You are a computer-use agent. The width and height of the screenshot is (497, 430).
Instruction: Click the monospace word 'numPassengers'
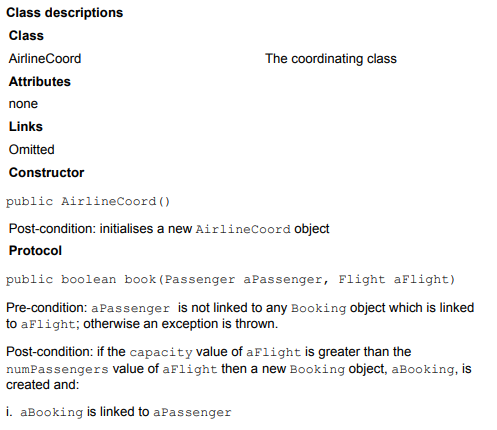point(57,369)
